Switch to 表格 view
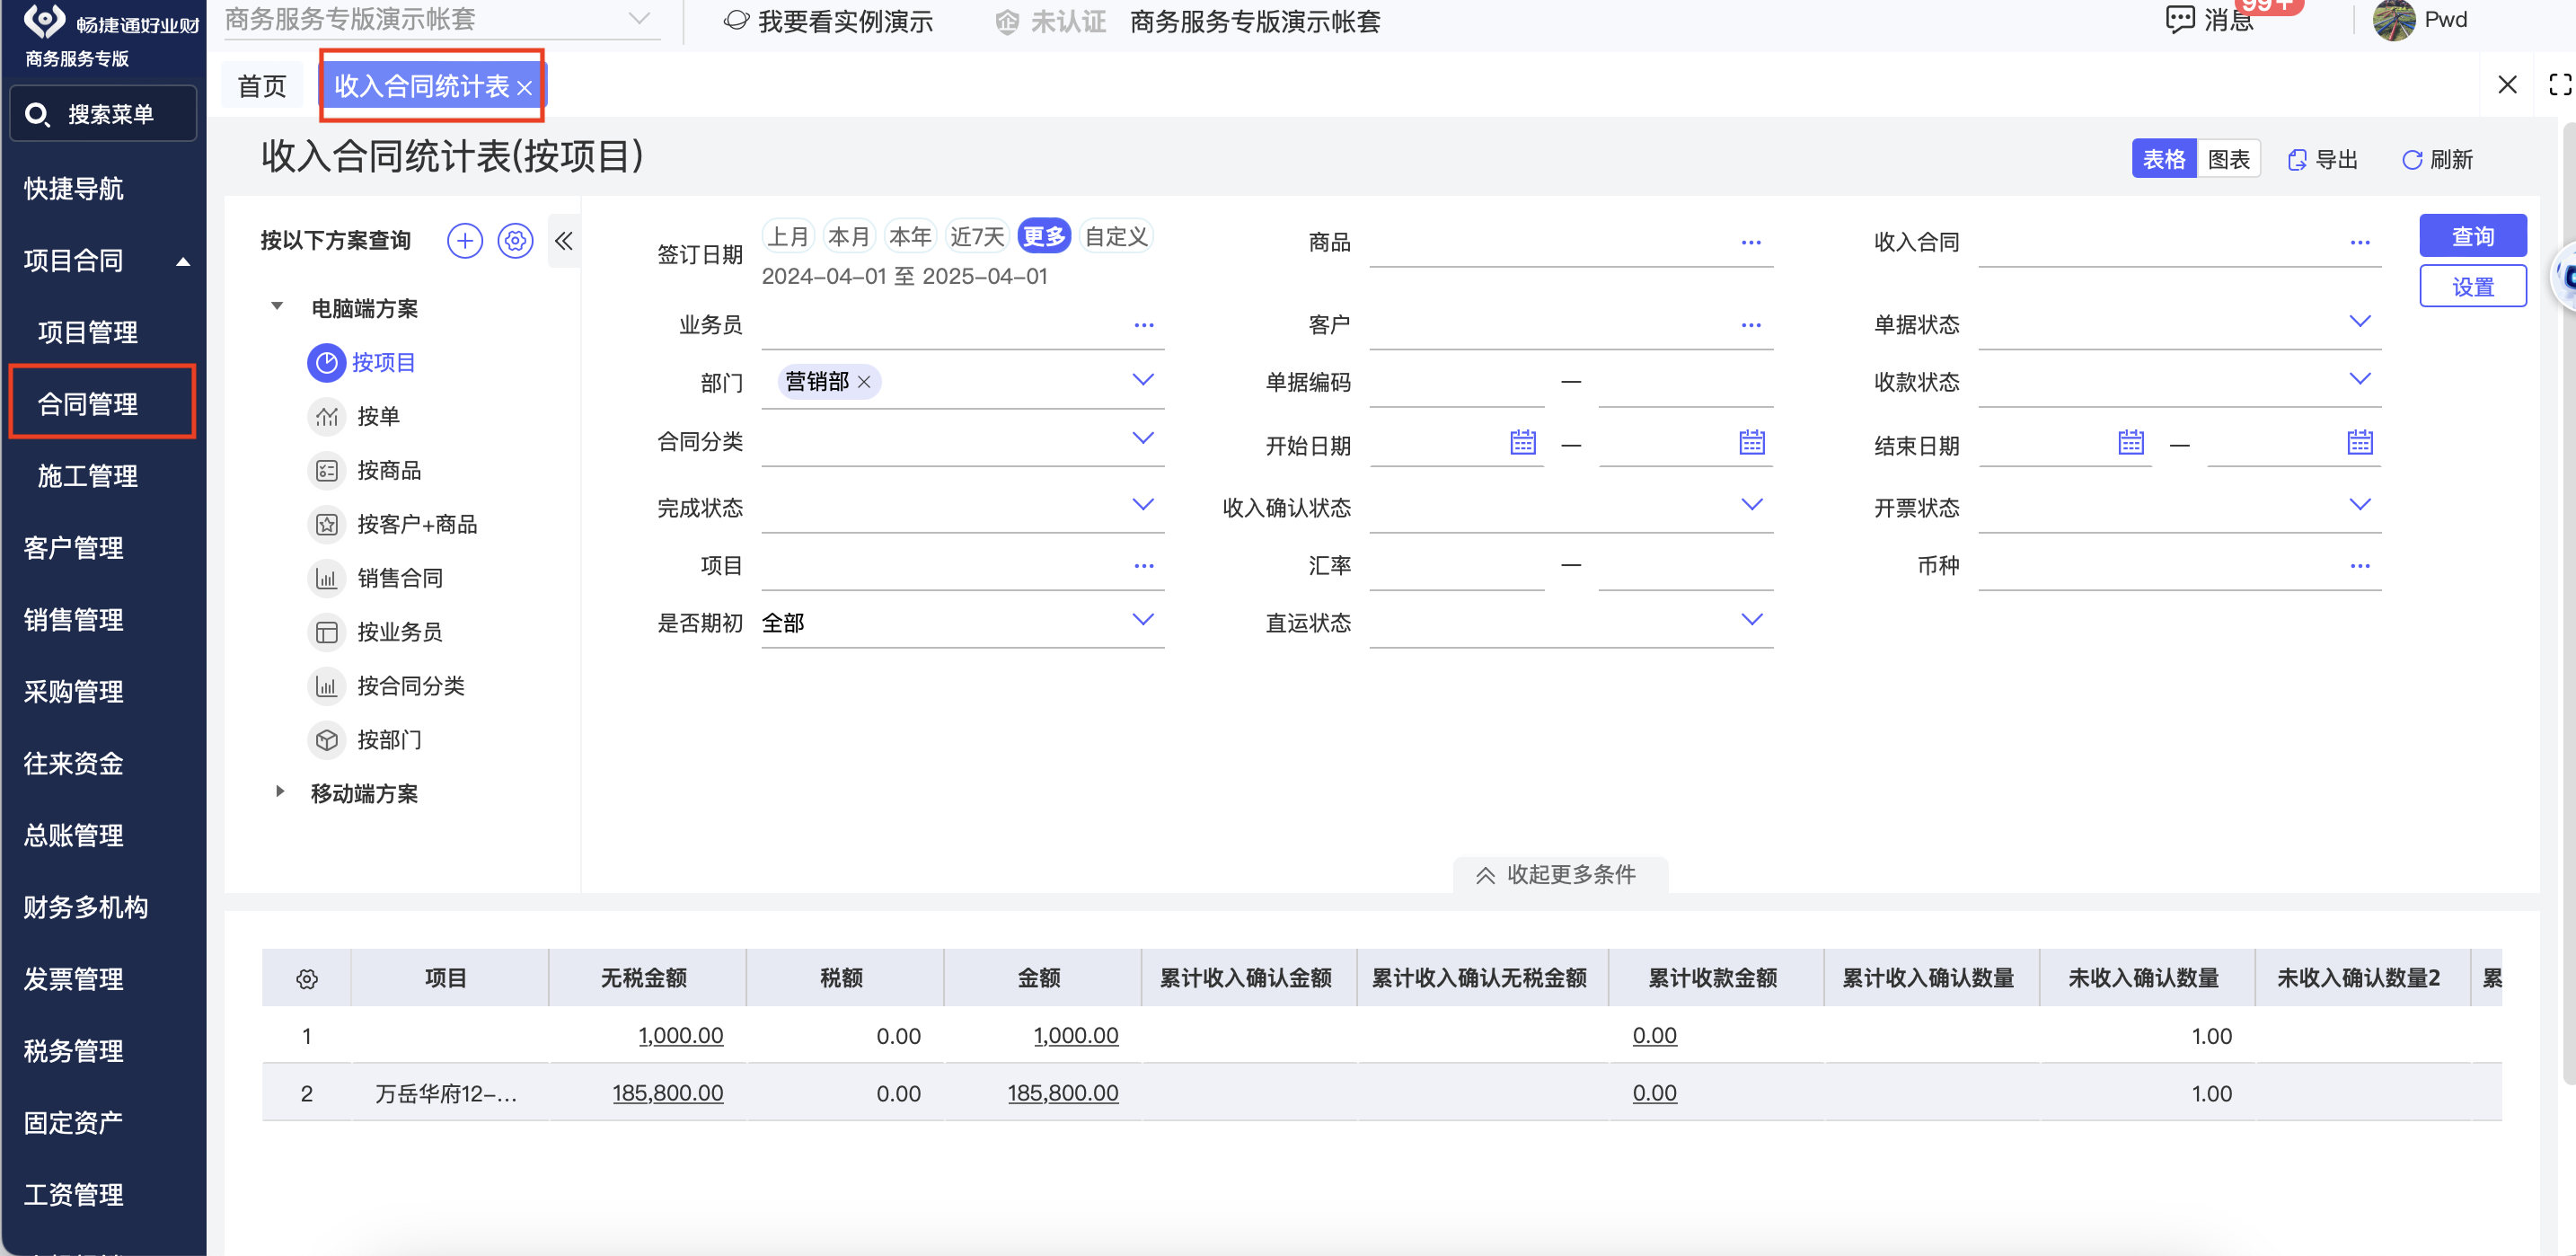2576x1256 pixels. click(2164, 160)
